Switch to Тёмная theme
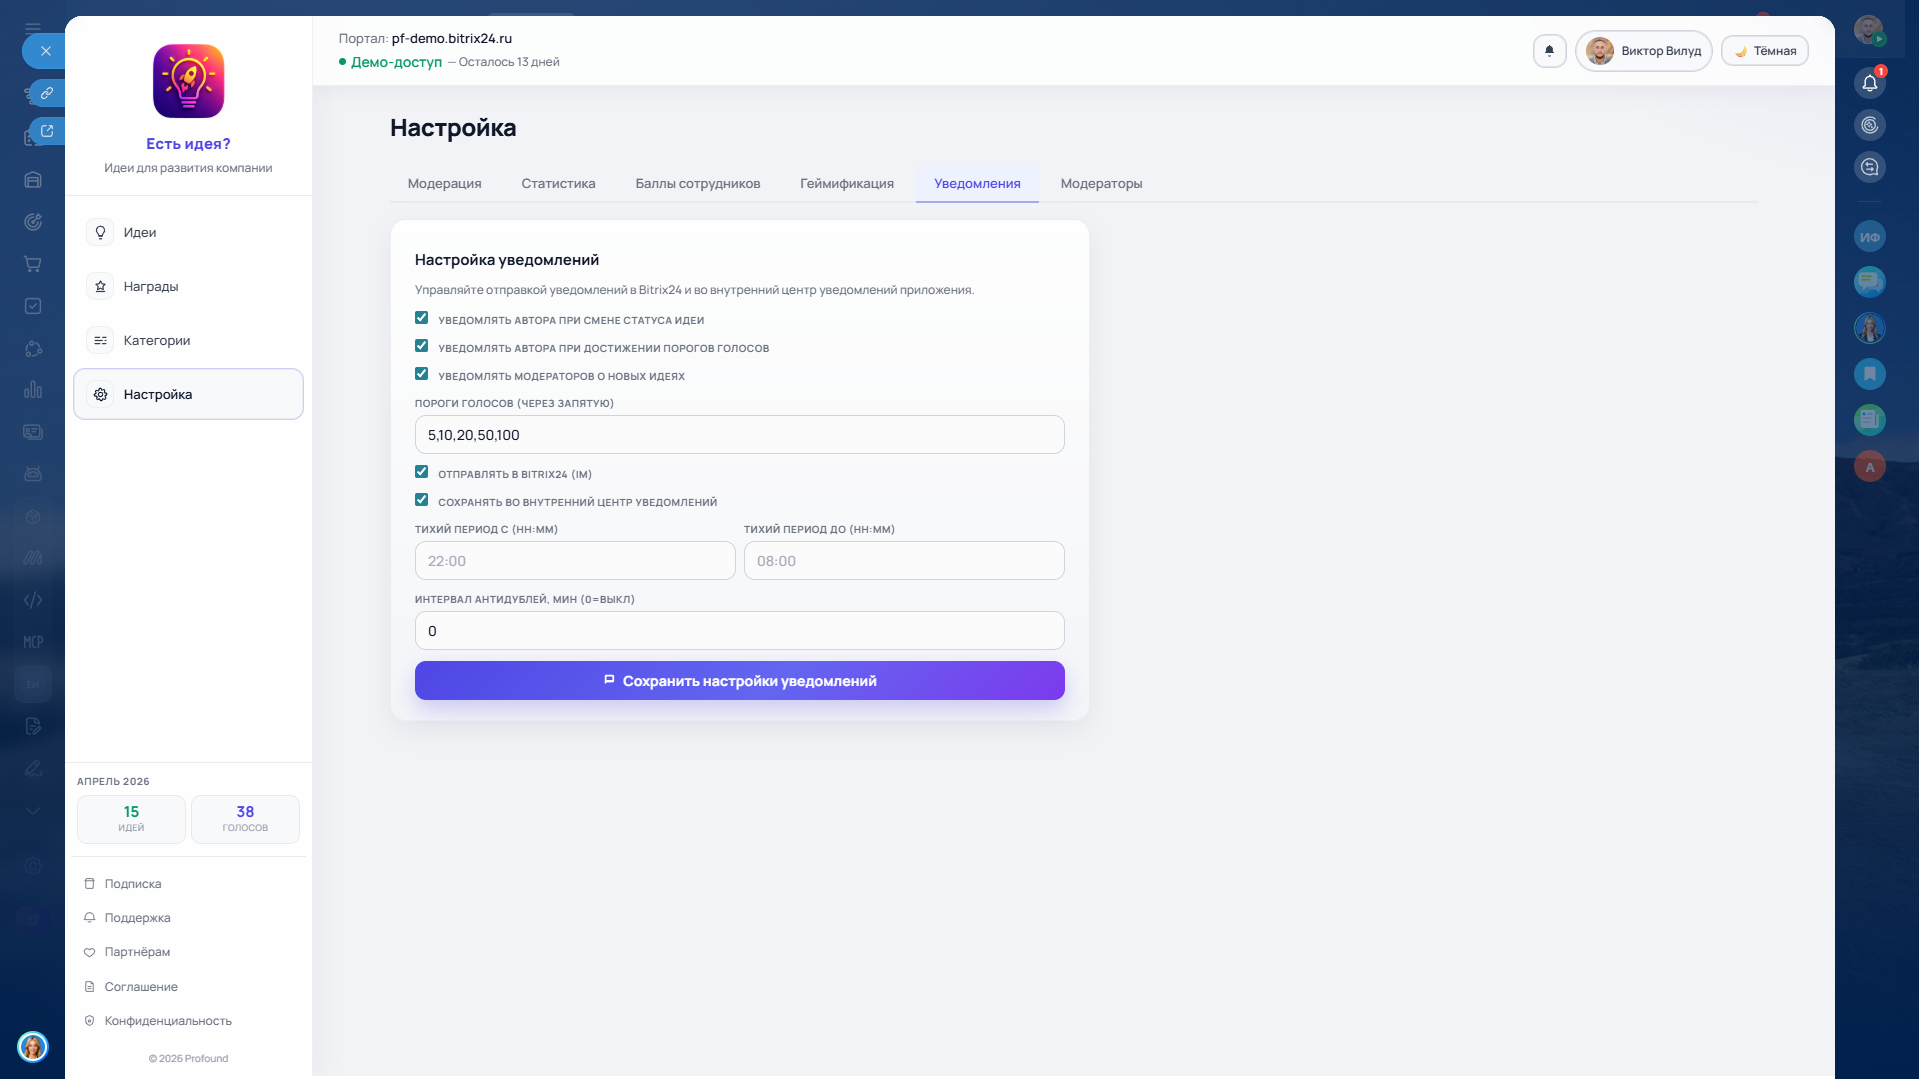The width and height of the screenshot is (1919, 1079). click(1764, 51)
